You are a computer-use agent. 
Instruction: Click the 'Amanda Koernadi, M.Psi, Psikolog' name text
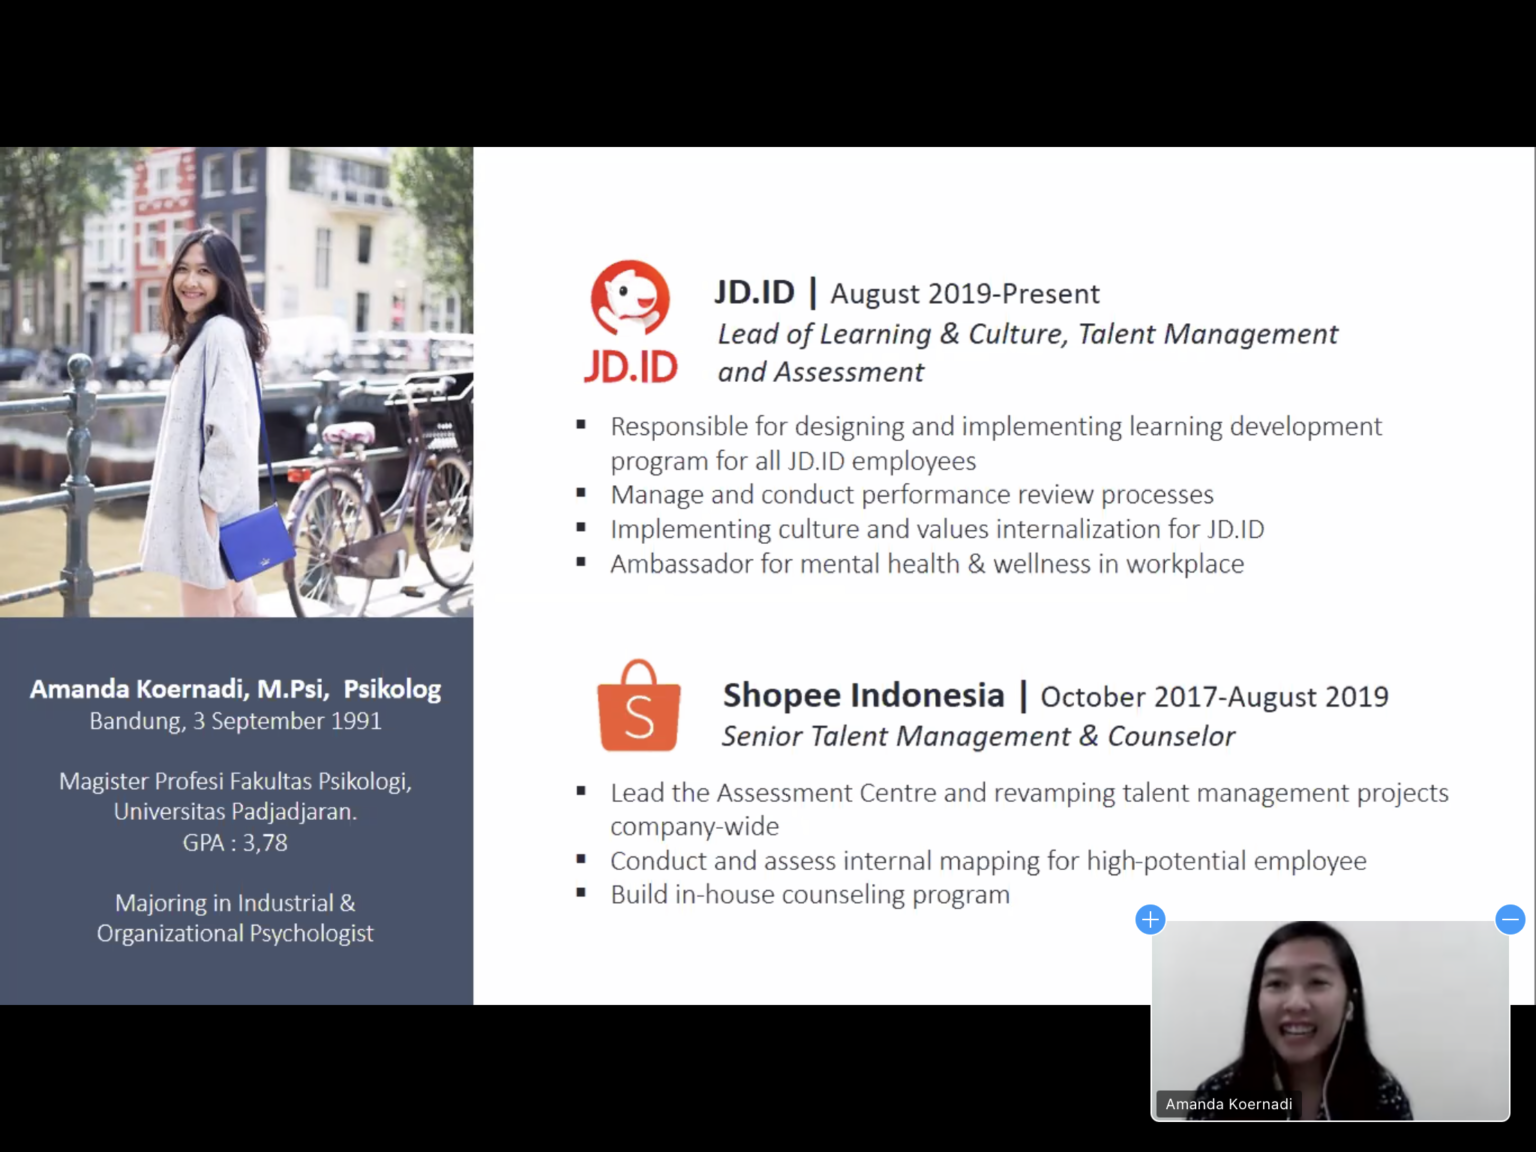(235, 689)
